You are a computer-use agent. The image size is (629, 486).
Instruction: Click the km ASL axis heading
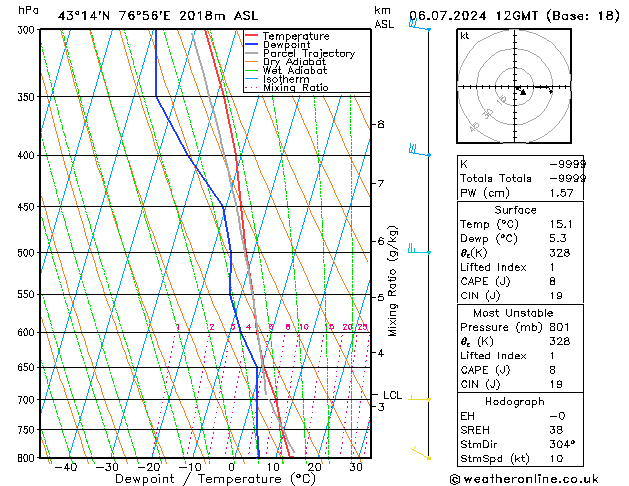coord(384,17)
